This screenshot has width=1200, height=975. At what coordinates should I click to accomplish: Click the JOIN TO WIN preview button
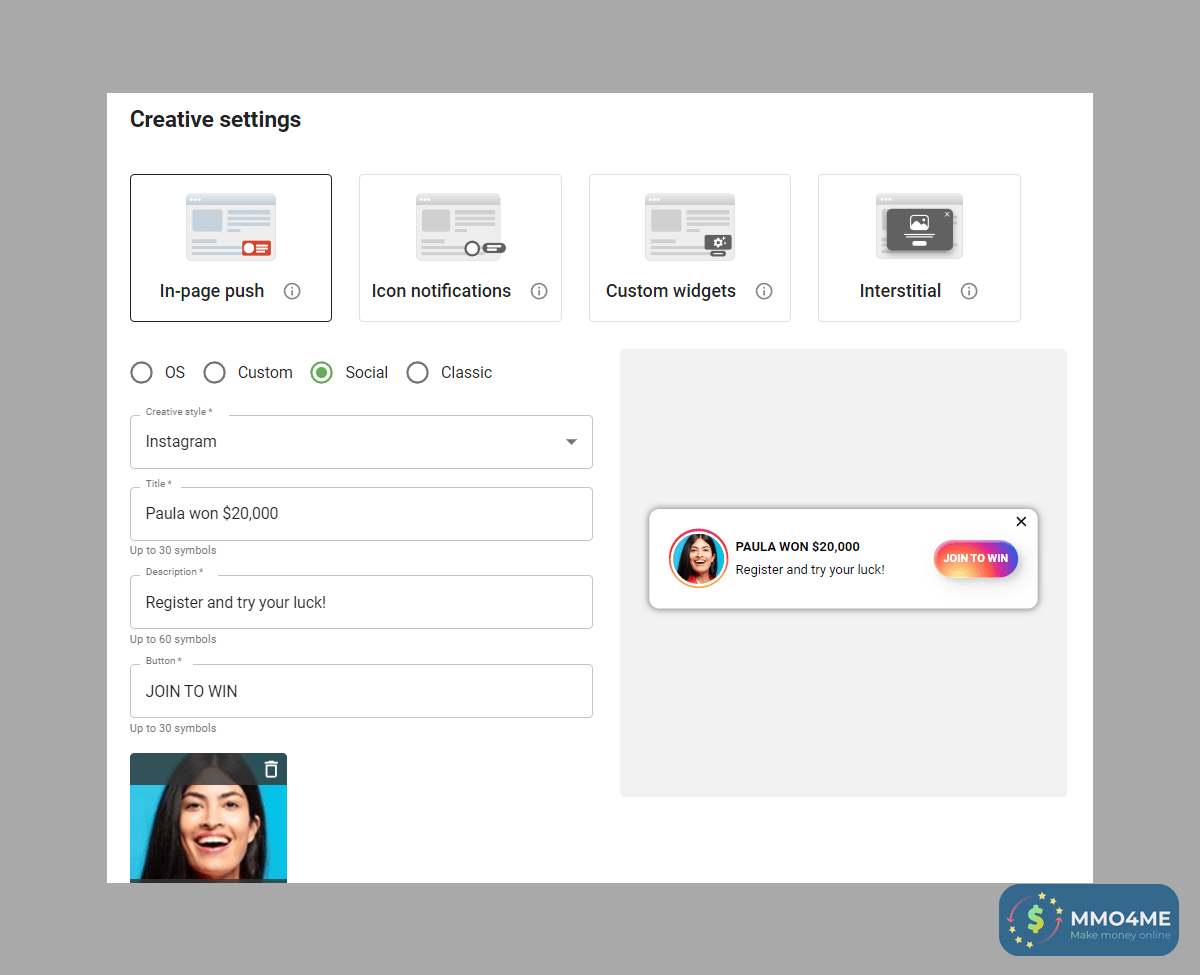(976, 559)
